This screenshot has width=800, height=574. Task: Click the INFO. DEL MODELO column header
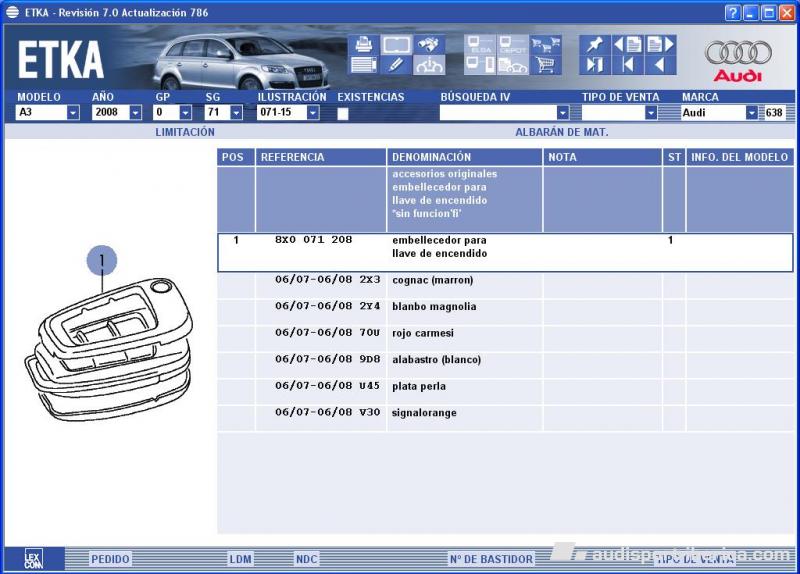tap(740, 157)
